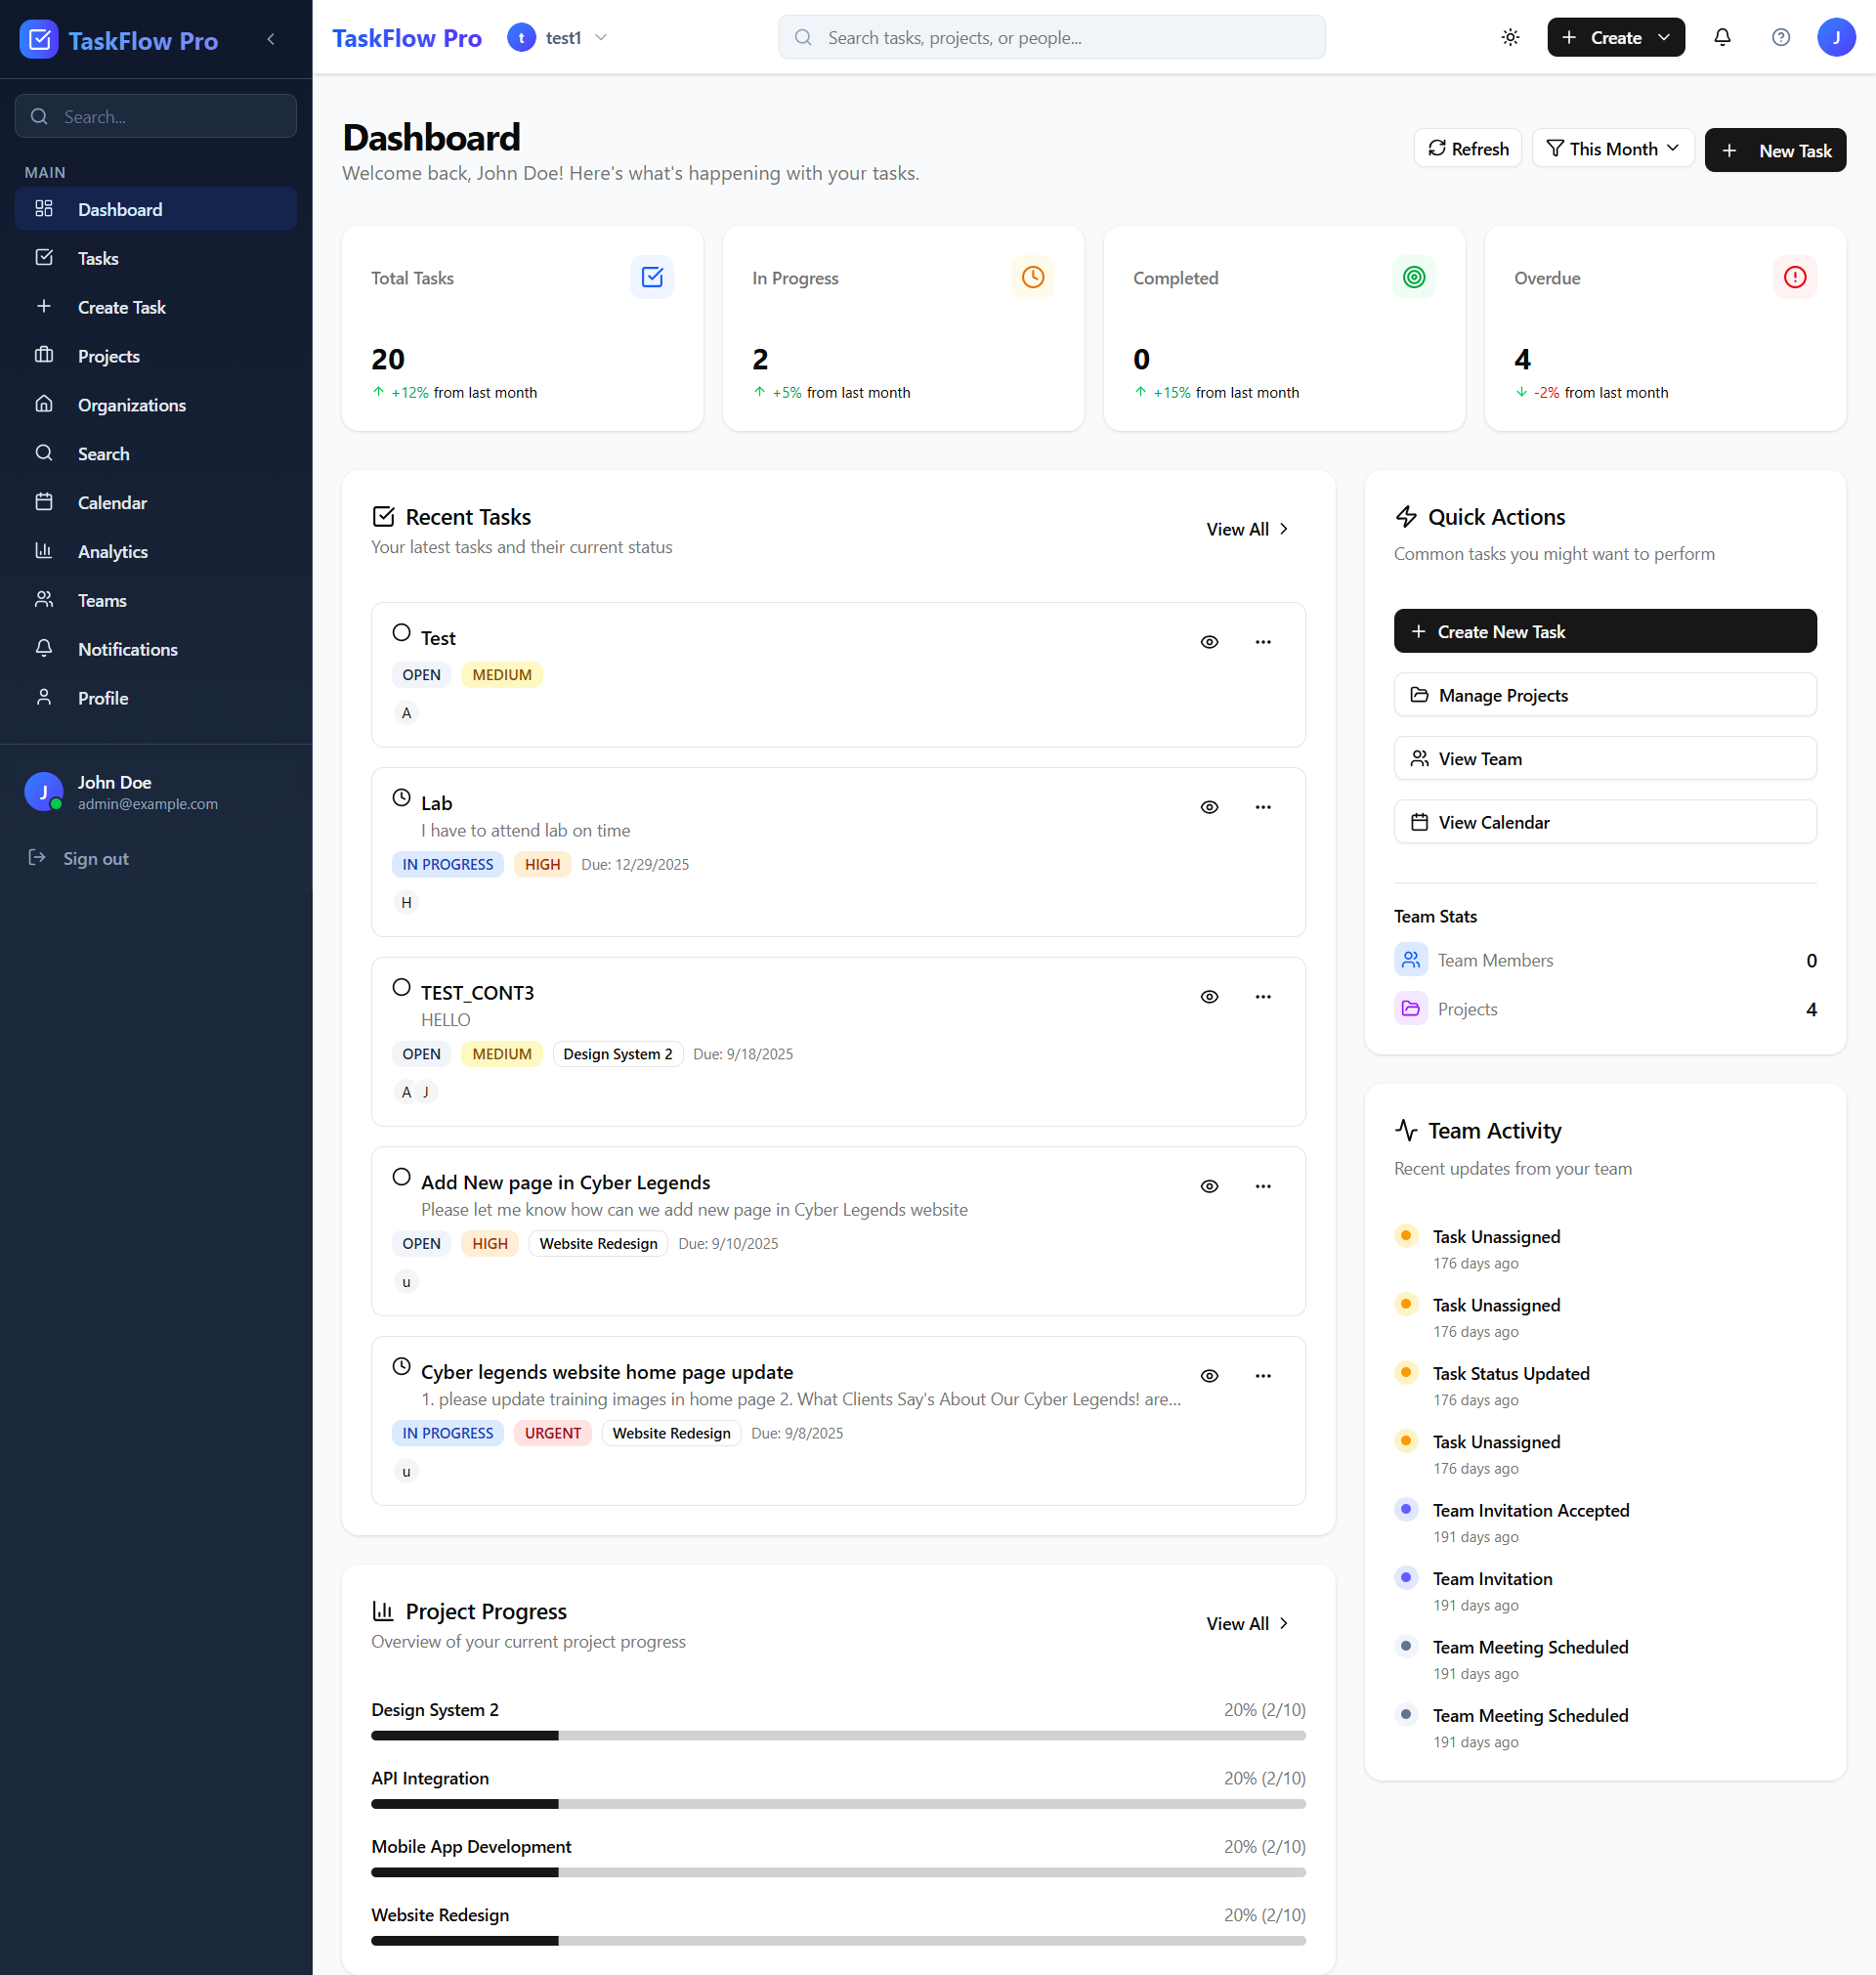
Task: Open Projects in the sidebar
Action: pos(156,356)
